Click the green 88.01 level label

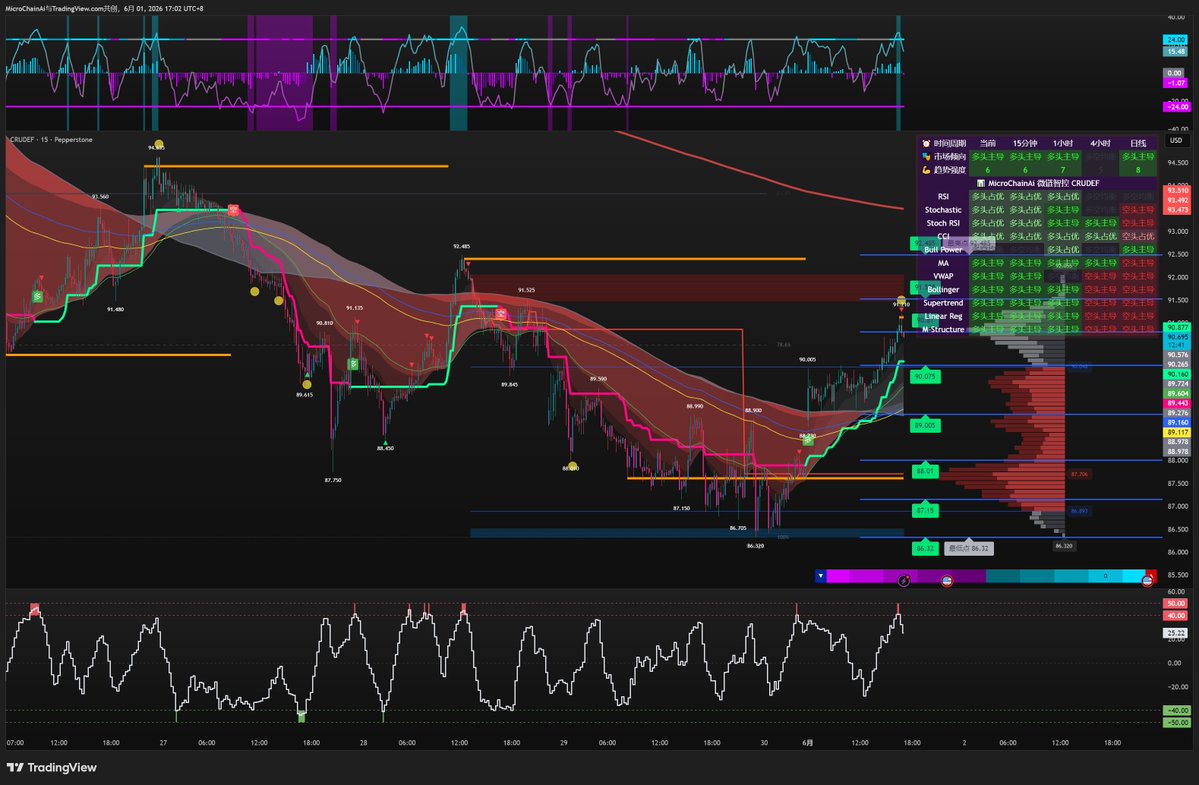tap(924, 471)
